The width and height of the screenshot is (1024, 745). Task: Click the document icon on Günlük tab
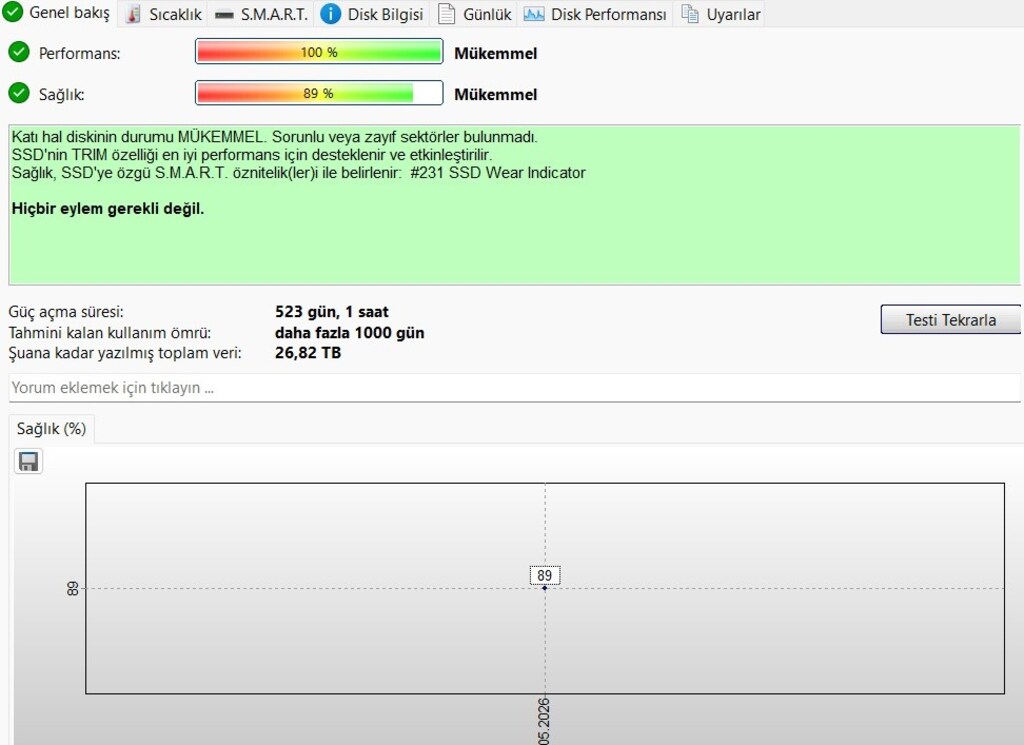447,14
